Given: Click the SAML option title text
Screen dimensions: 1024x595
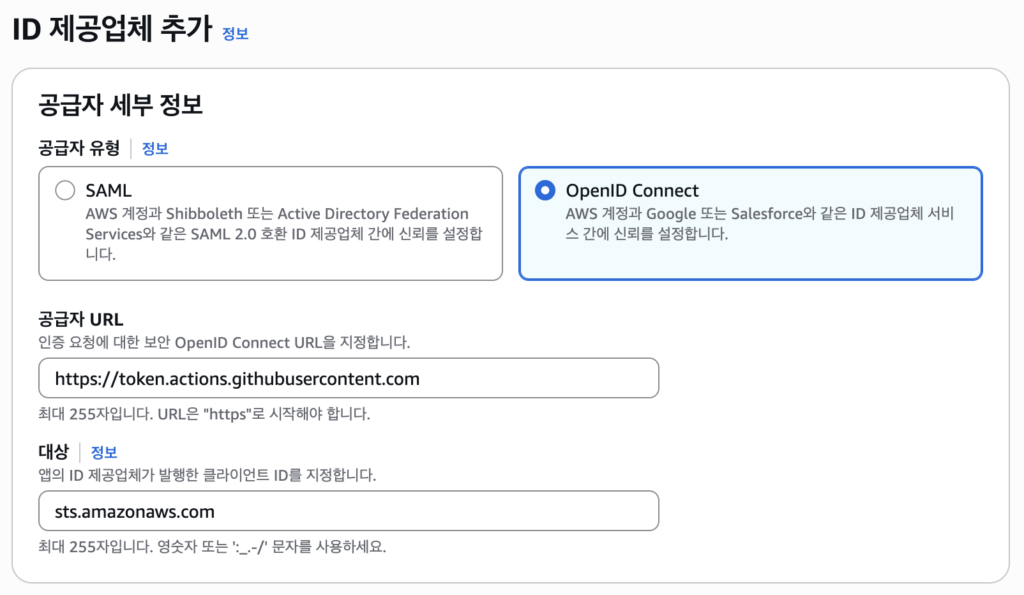Looking at the screenshot, I should tap(108, 190).
